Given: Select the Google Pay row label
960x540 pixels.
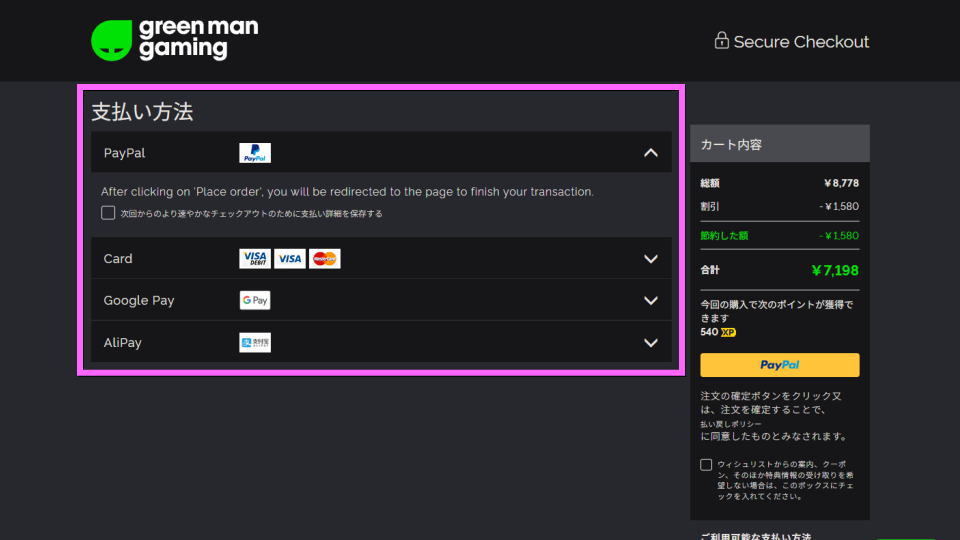Looking at the screenshot, I should click(139, 301).
